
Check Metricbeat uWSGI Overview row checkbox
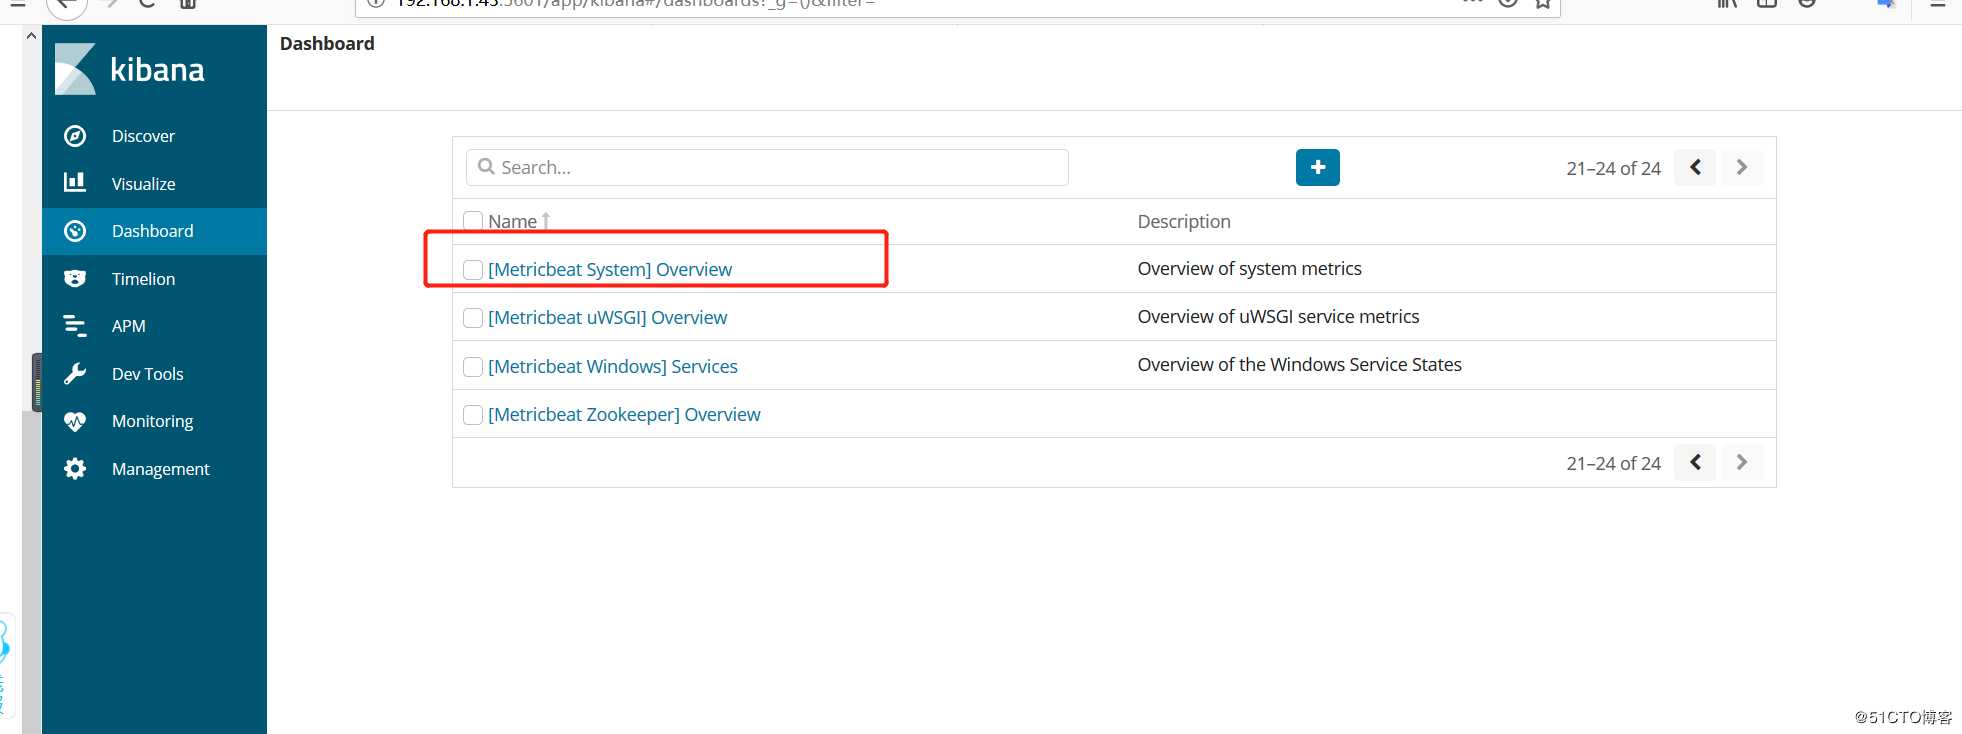pyautogui.click(x=473, y=318)
